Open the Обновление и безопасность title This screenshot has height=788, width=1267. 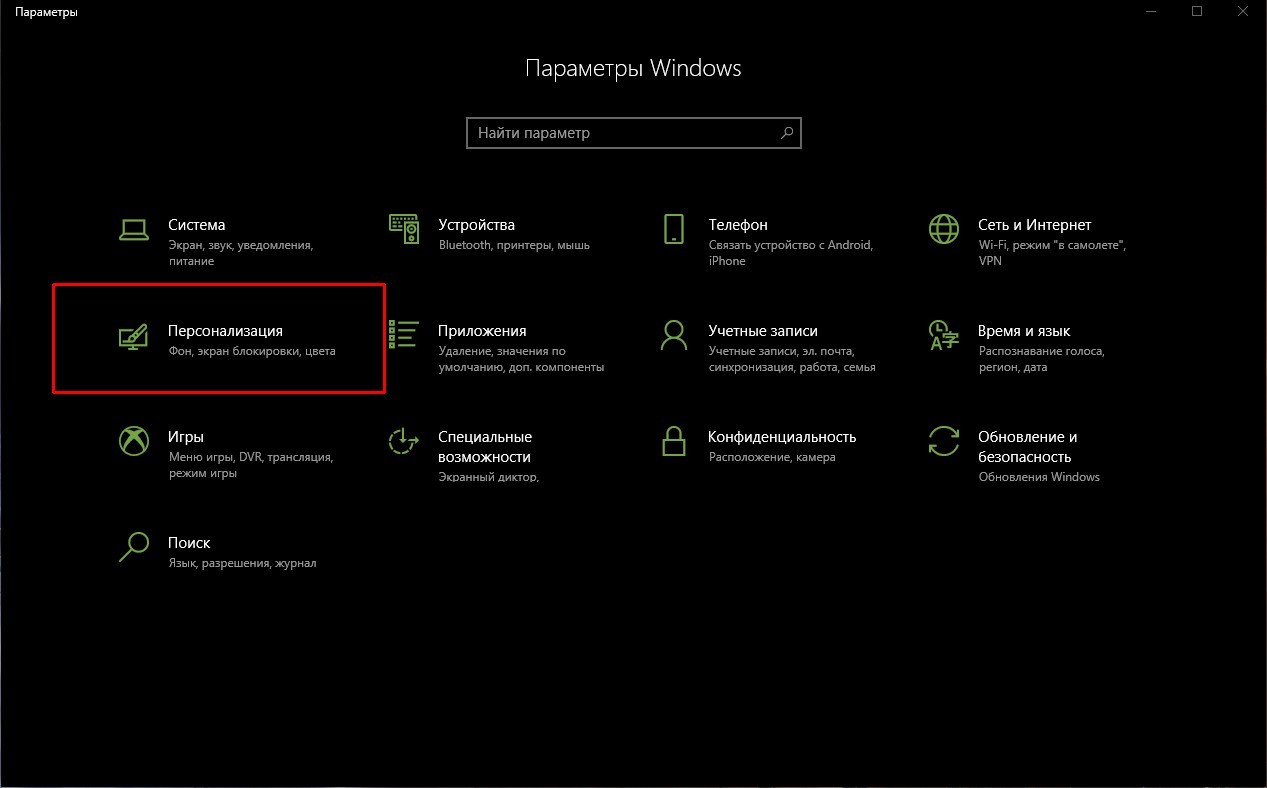pos(1028,446)
